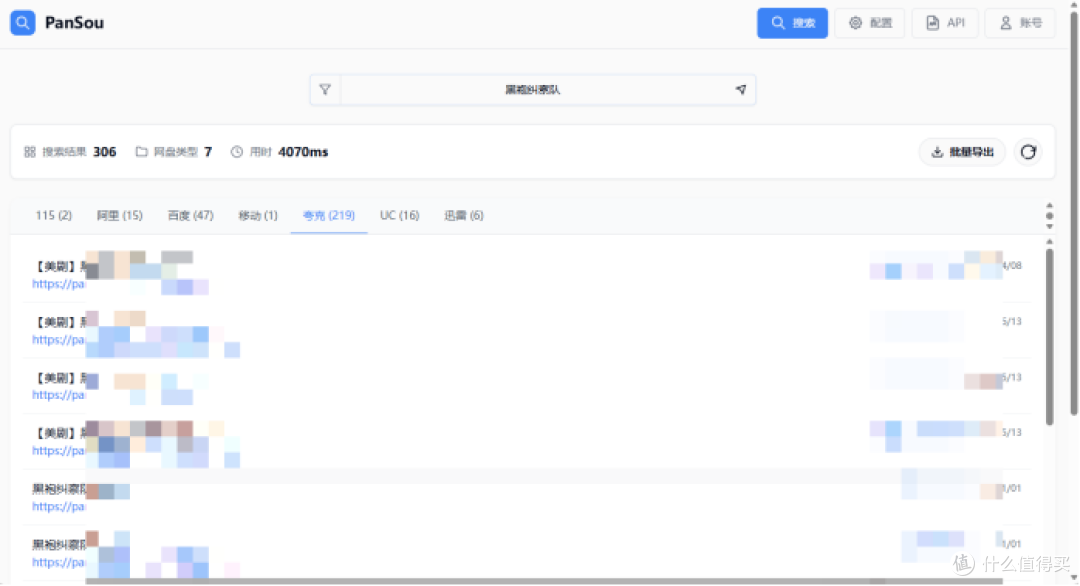
Task: Click the 4070ms elapsed time value
Action: pyautogui.click(x=303, y=151)
